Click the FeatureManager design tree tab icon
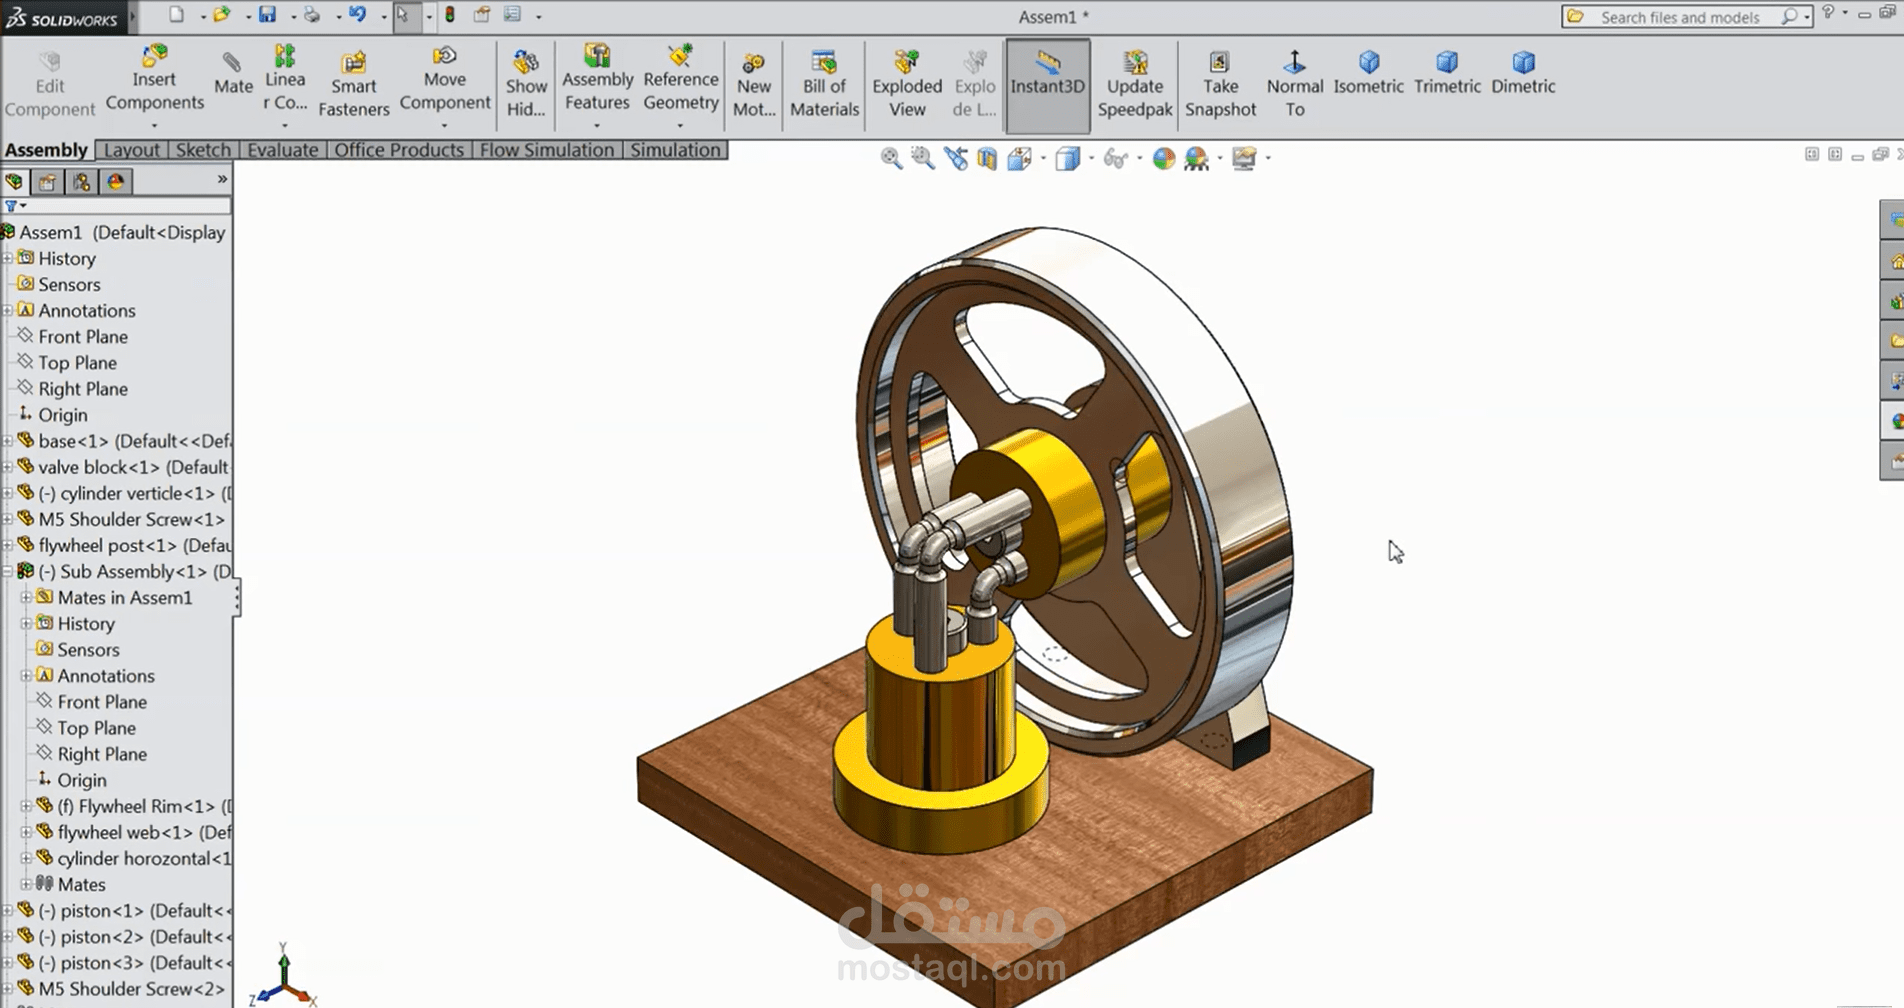Image resolution: width=1904 pixels, height=1008 pixels. tap(14, 182)
